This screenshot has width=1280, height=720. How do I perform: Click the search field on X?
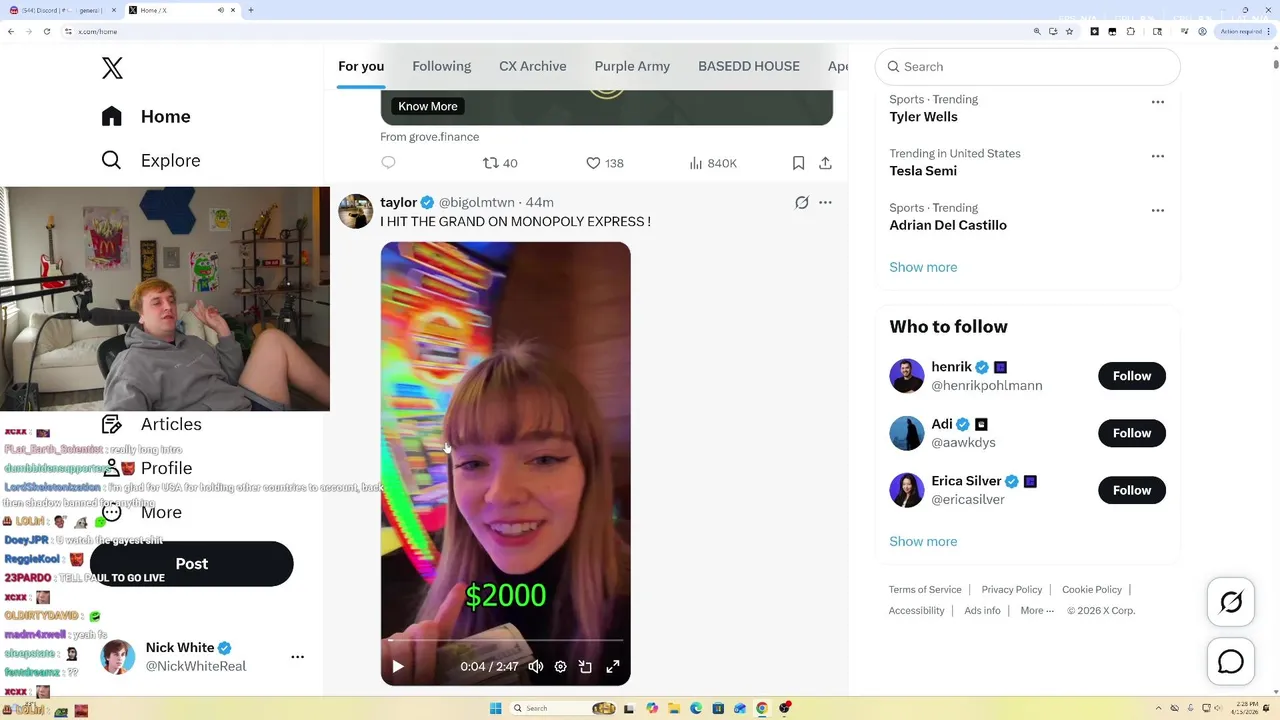pos(1028,66)
